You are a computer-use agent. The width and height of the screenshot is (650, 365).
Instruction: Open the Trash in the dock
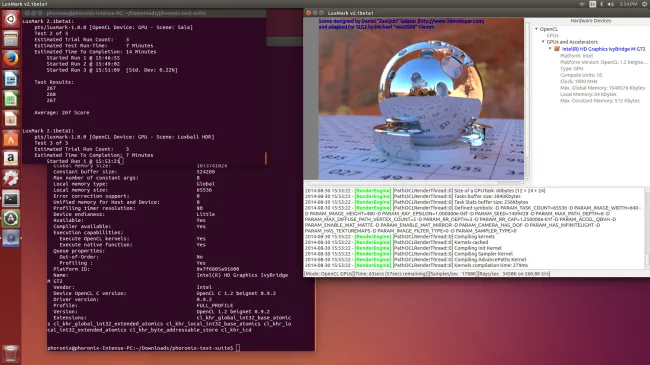(x=11, y=354)
